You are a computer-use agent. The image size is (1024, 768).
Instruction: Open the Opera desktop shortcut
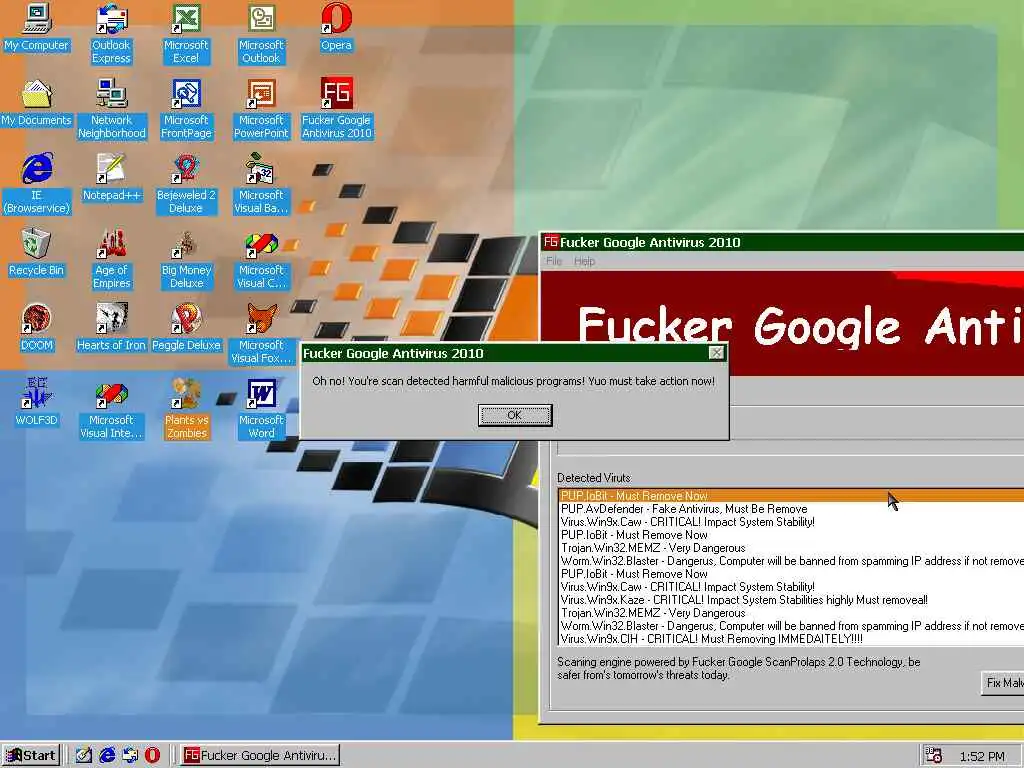(x=336, y=29)
